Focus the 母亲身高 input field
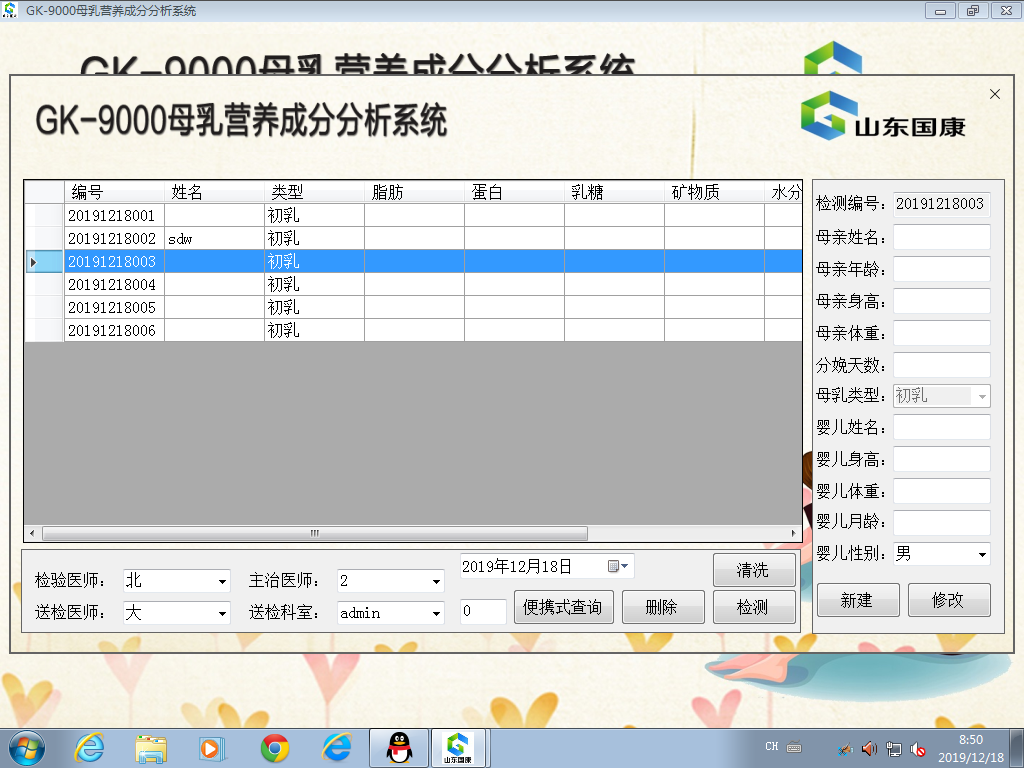 (x=942, y=301)
